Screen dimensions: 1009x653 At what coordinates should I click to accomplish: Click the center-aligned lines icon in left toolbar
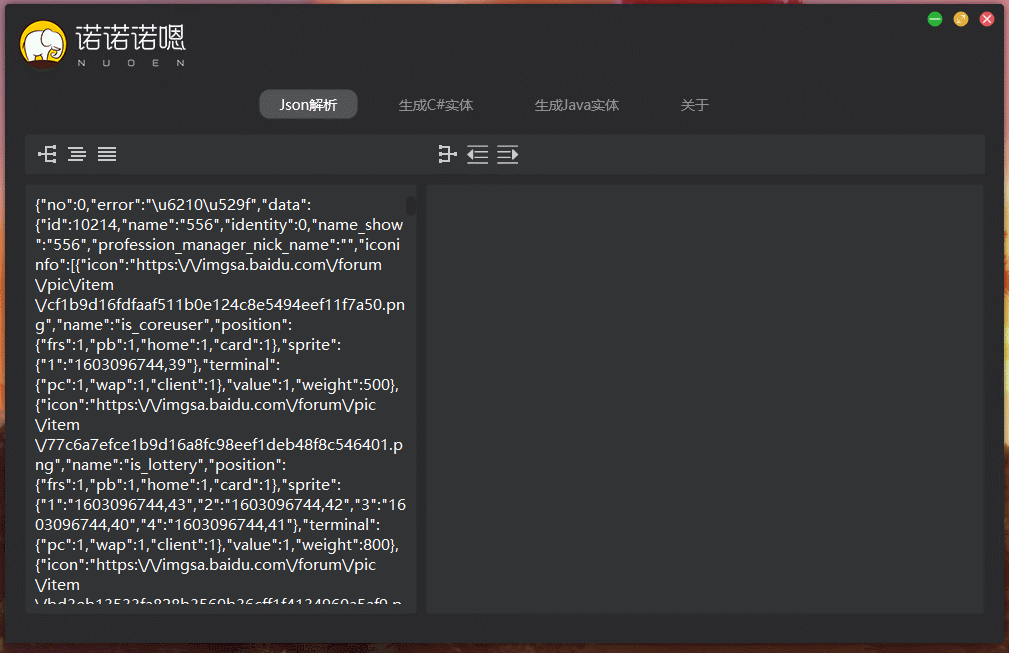tap(77, 154)
